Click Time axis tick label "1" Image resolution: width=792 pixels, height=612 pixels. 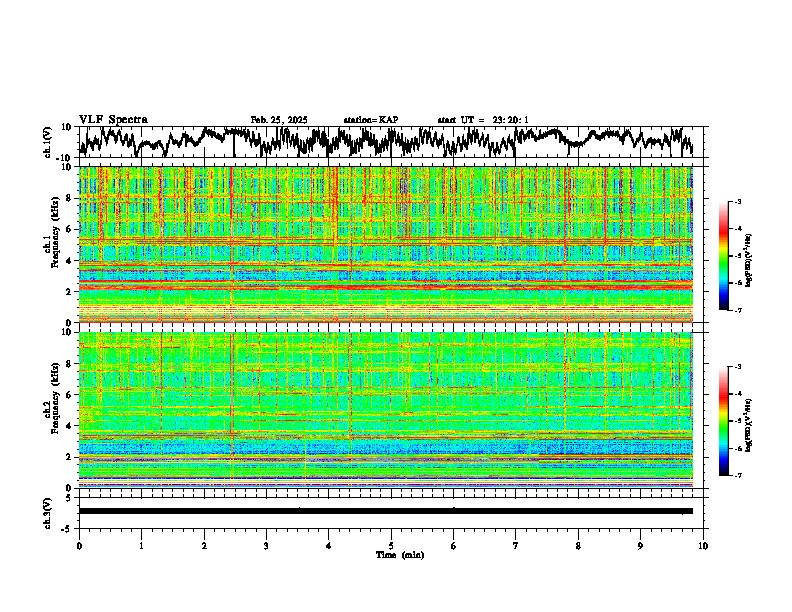pyautogui.click(x=141, y=546)
